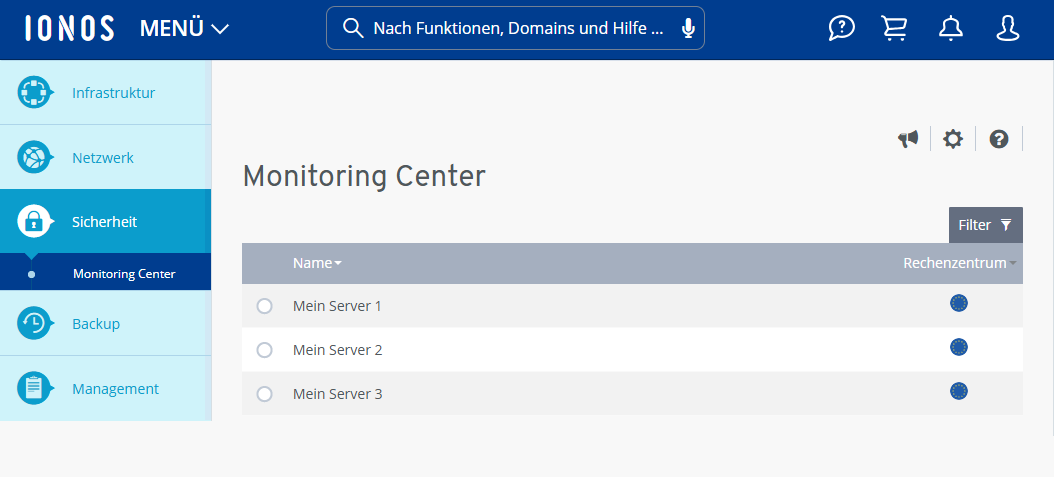Click the Management clipboard icon
Screen dimensions: 1054x477
click(x=34, y=388)
